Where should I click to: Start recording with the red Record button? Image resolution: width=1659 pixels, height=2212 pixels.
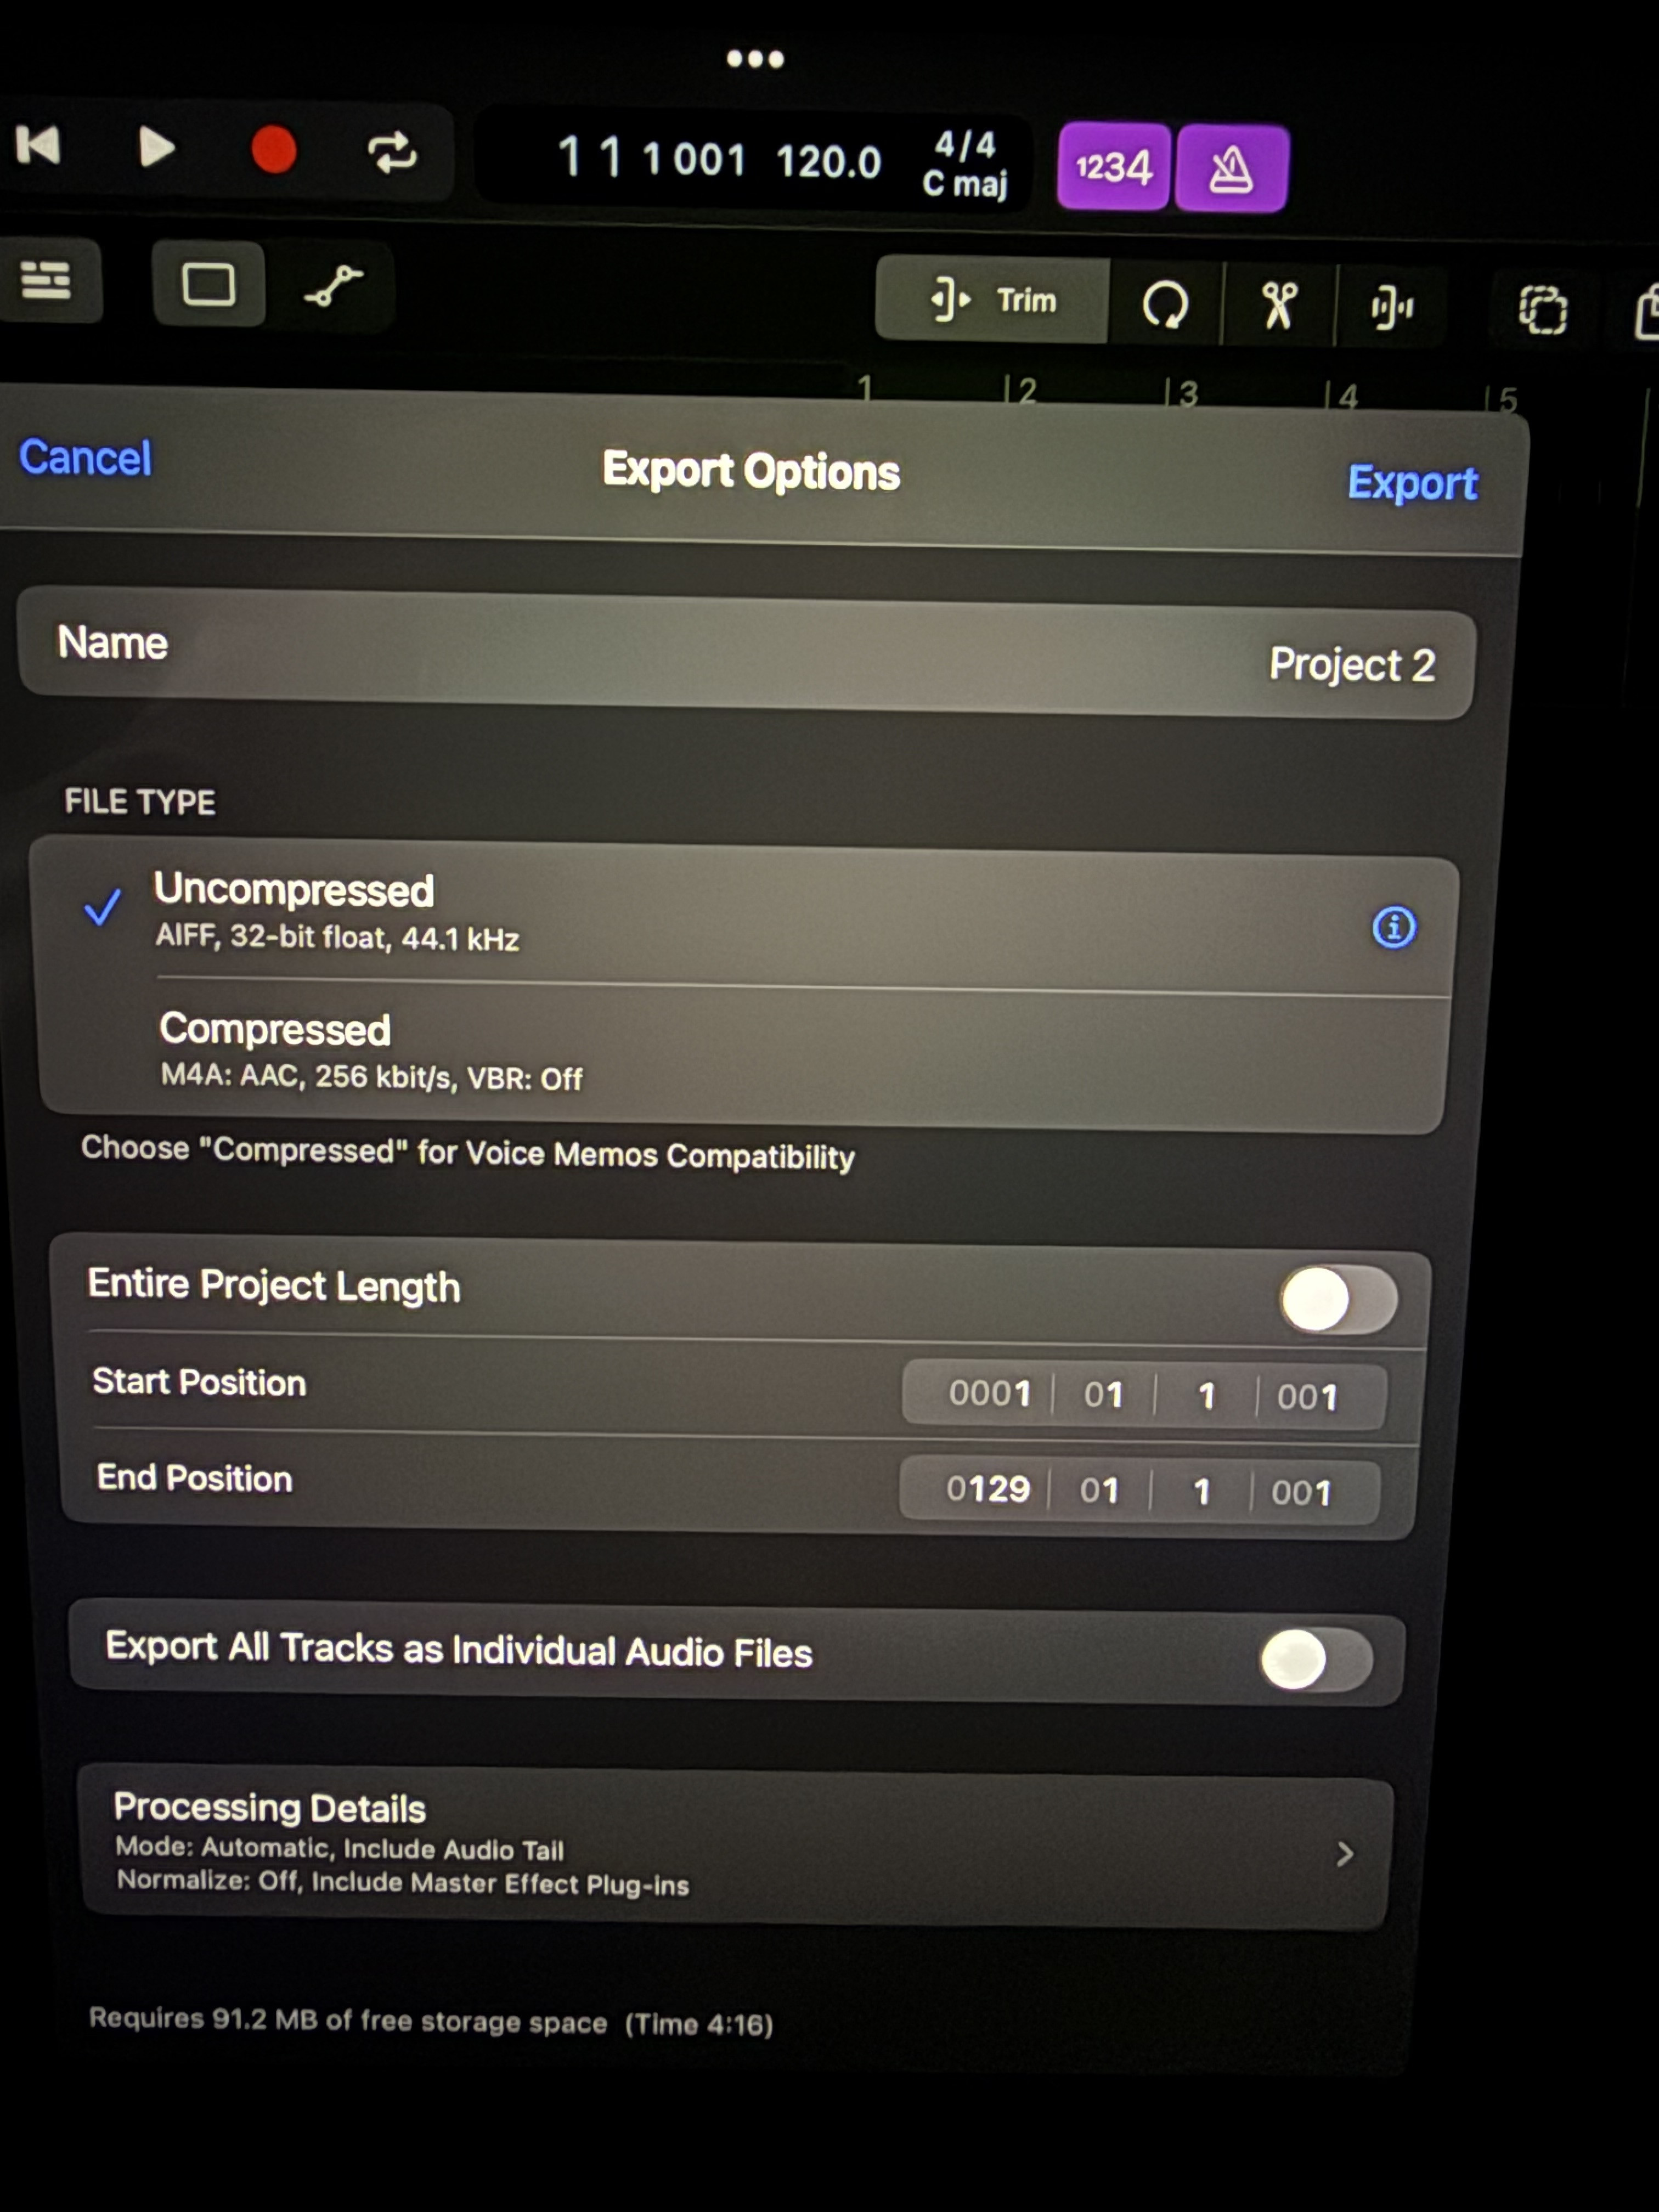pos(273,150)
